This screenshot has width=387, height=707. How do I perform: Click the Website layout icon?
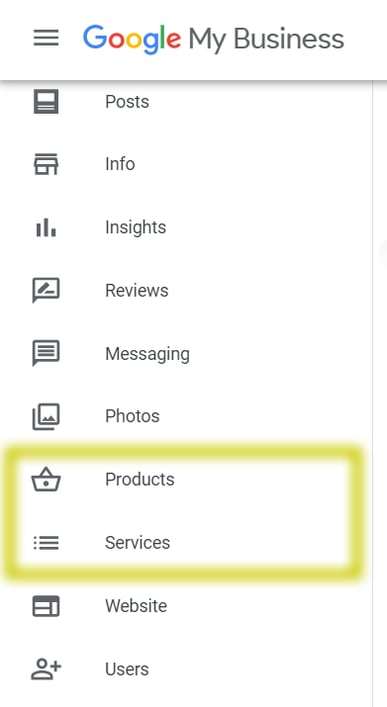click(46, 606)
